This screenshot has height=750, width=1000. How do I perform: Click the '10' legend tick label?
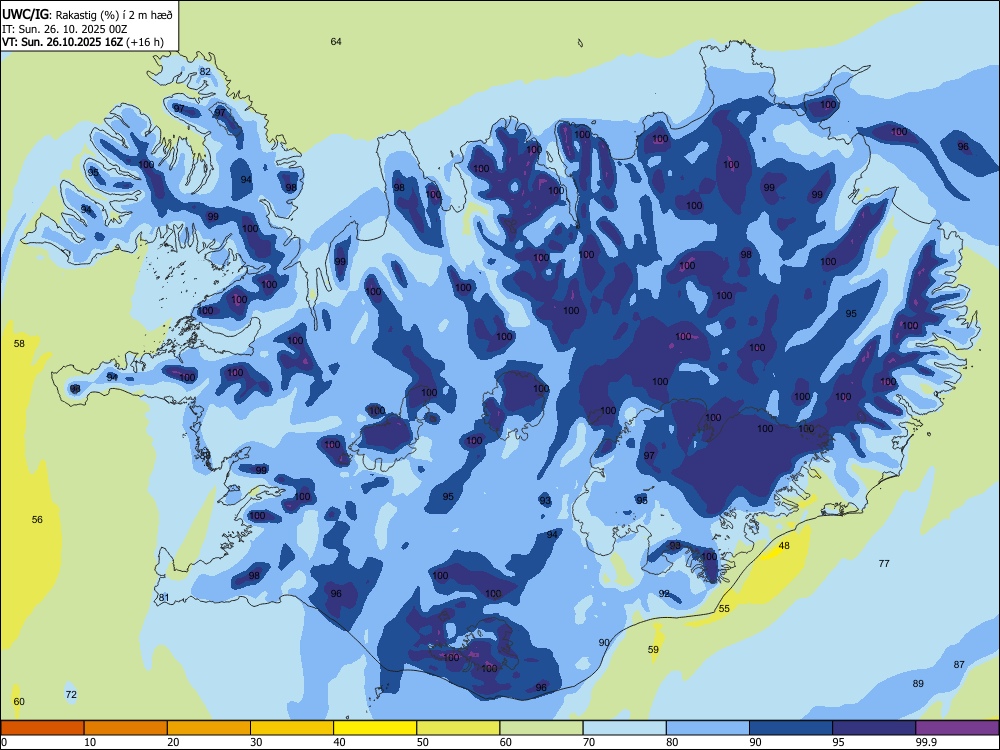pos(90,742)
